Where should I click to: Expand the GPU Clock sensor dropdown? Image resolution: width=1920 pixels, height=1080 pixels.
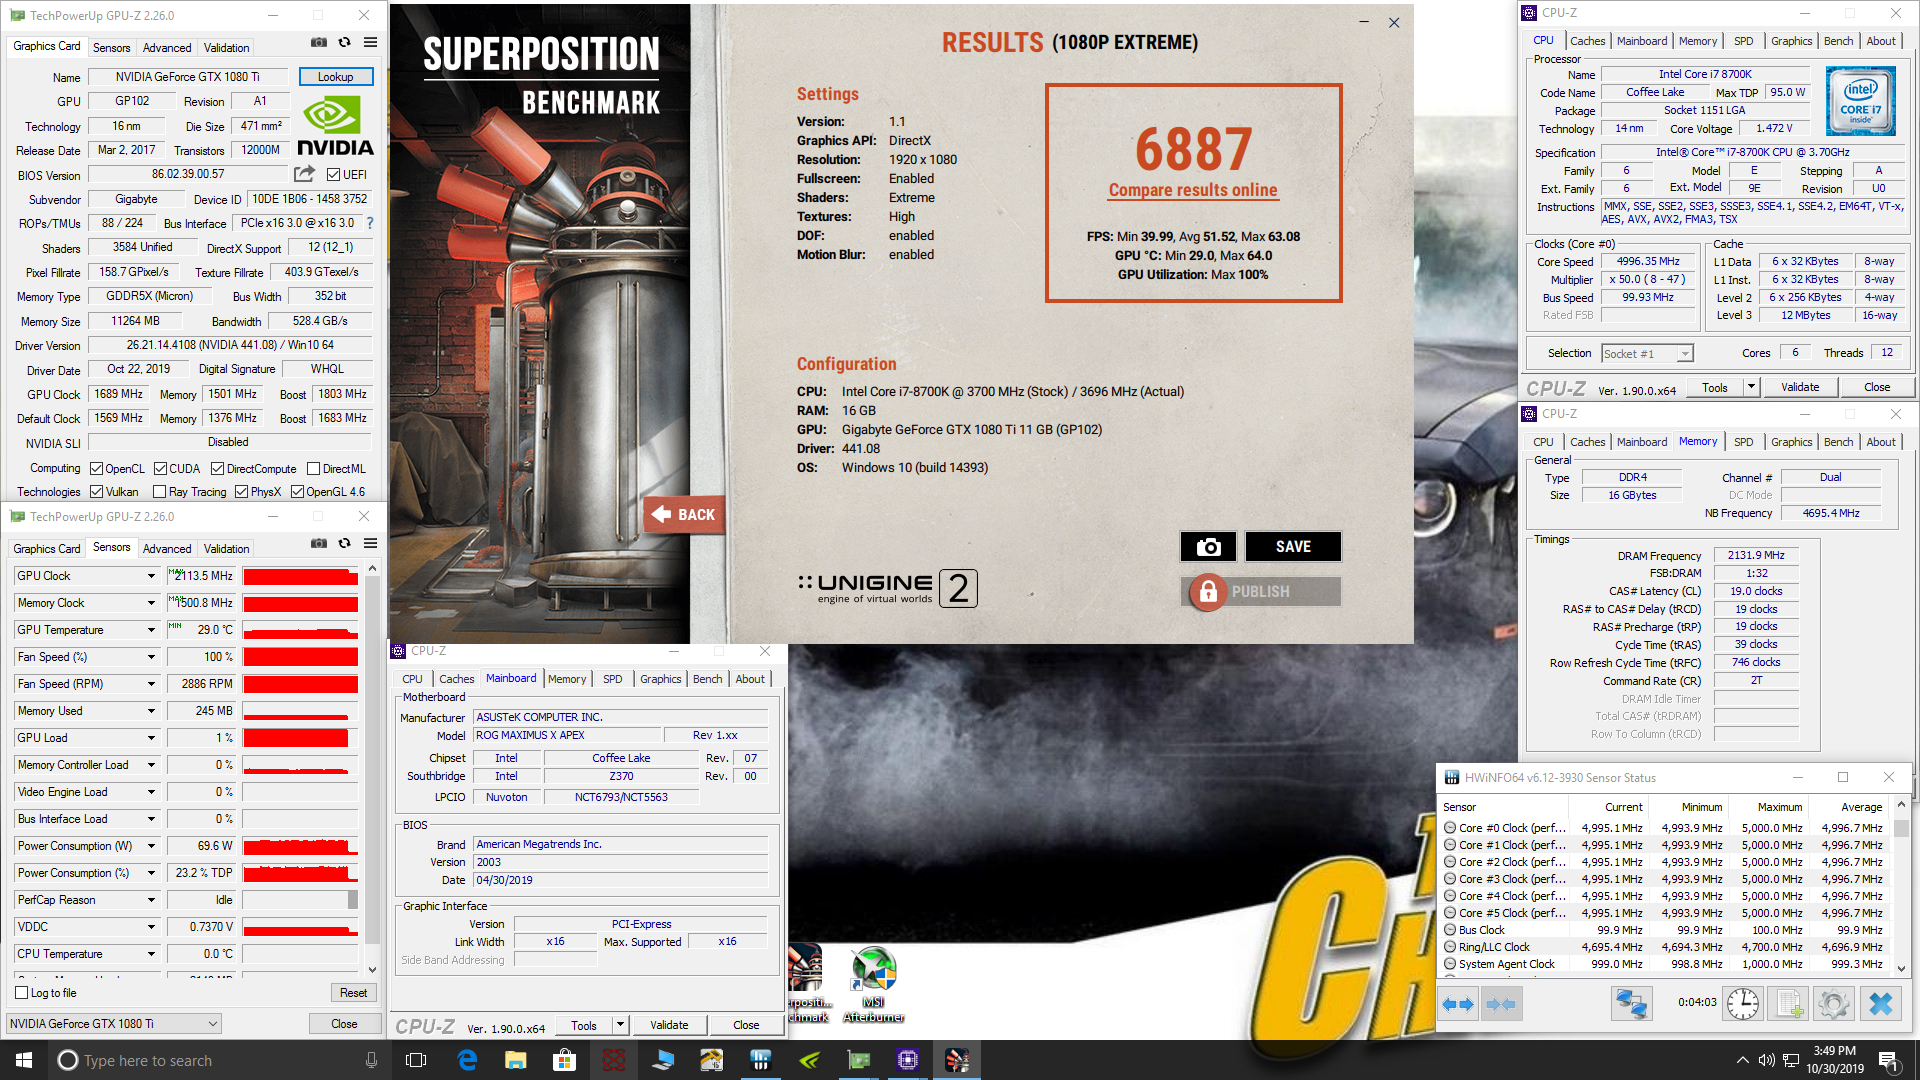[x=151, y=576]
